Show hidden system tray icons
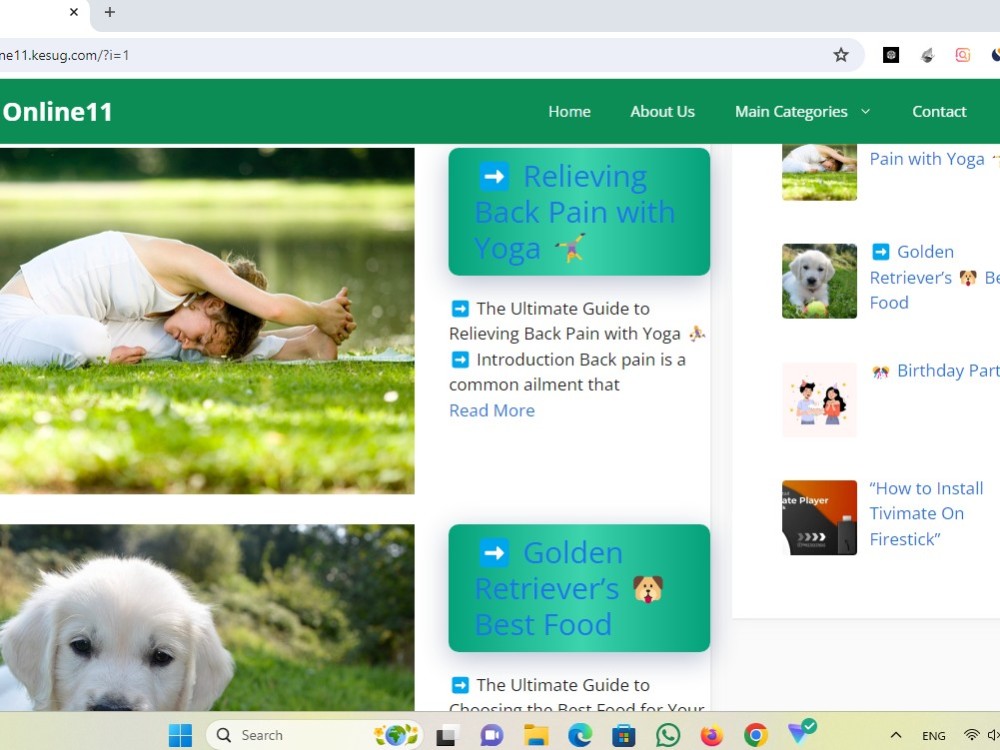1000x750 pixels. tap(895, 735)
